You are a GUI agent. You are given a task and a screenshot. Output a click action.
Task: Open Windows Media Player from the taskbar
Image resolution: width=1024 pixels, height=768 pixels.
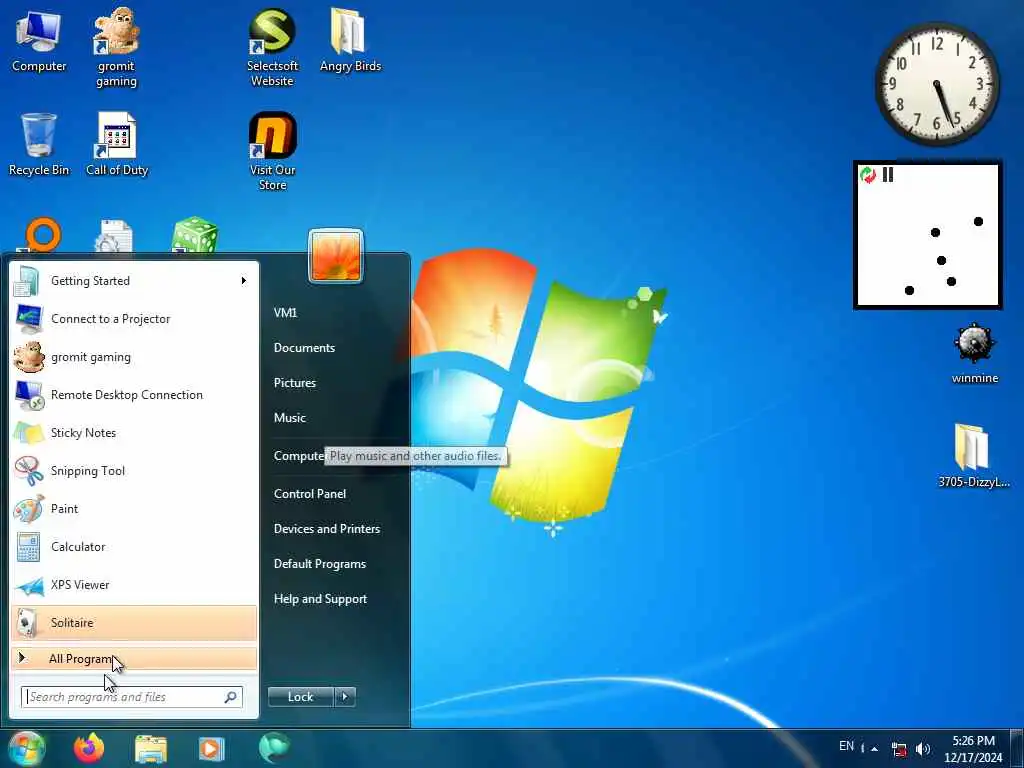(211, 748)
